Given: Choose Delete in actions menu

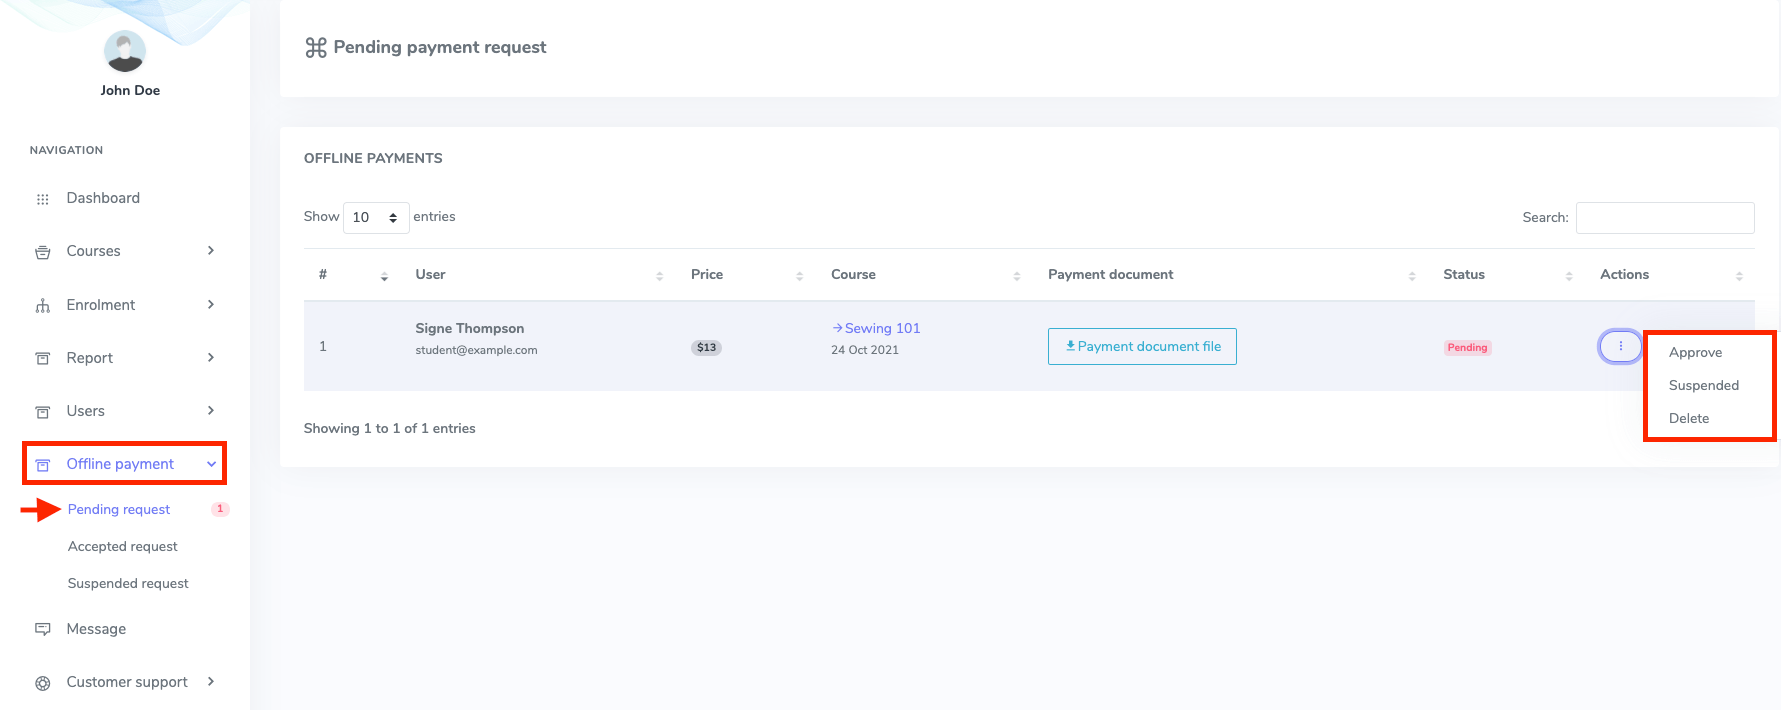Looking at the screenshot, I should point(1688,418).
